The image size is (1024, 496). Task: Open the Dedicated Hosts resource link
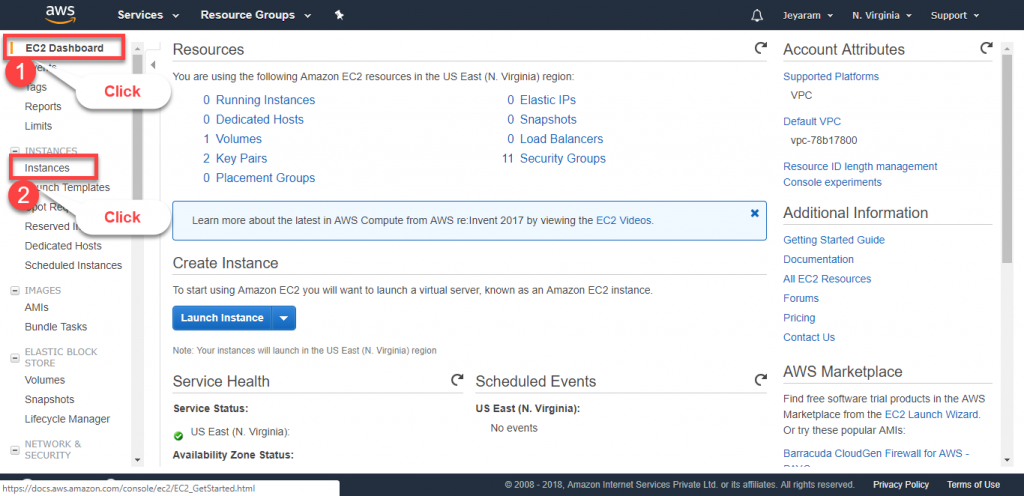[x=260, y=119]
